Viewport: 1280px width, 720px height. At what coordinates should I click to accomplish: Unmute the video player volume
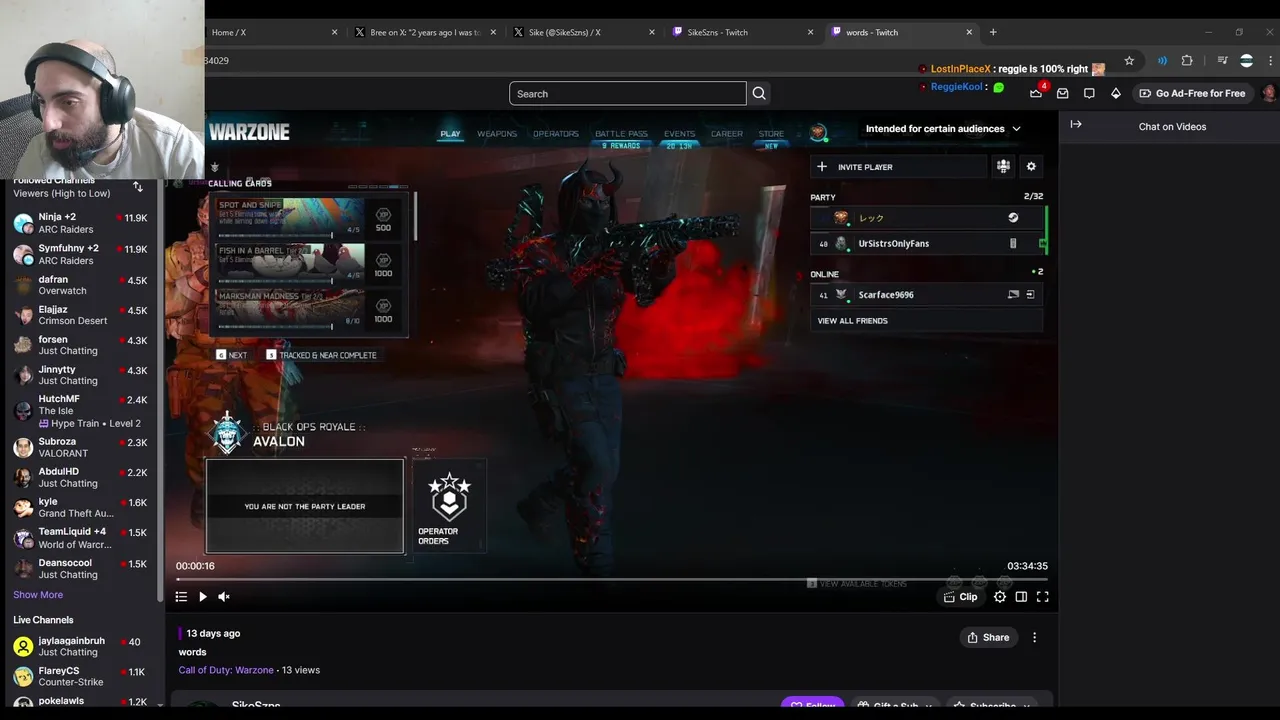[x=224, y=597]
